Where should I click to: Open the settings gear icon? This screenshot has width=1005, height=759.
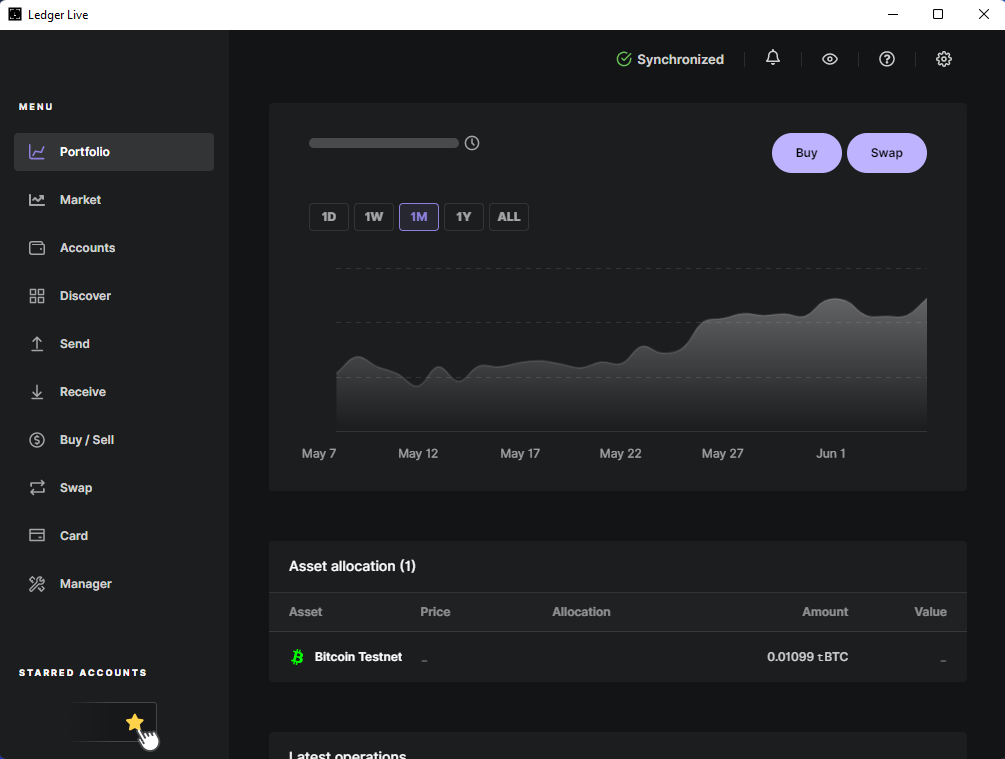[943, 59]
